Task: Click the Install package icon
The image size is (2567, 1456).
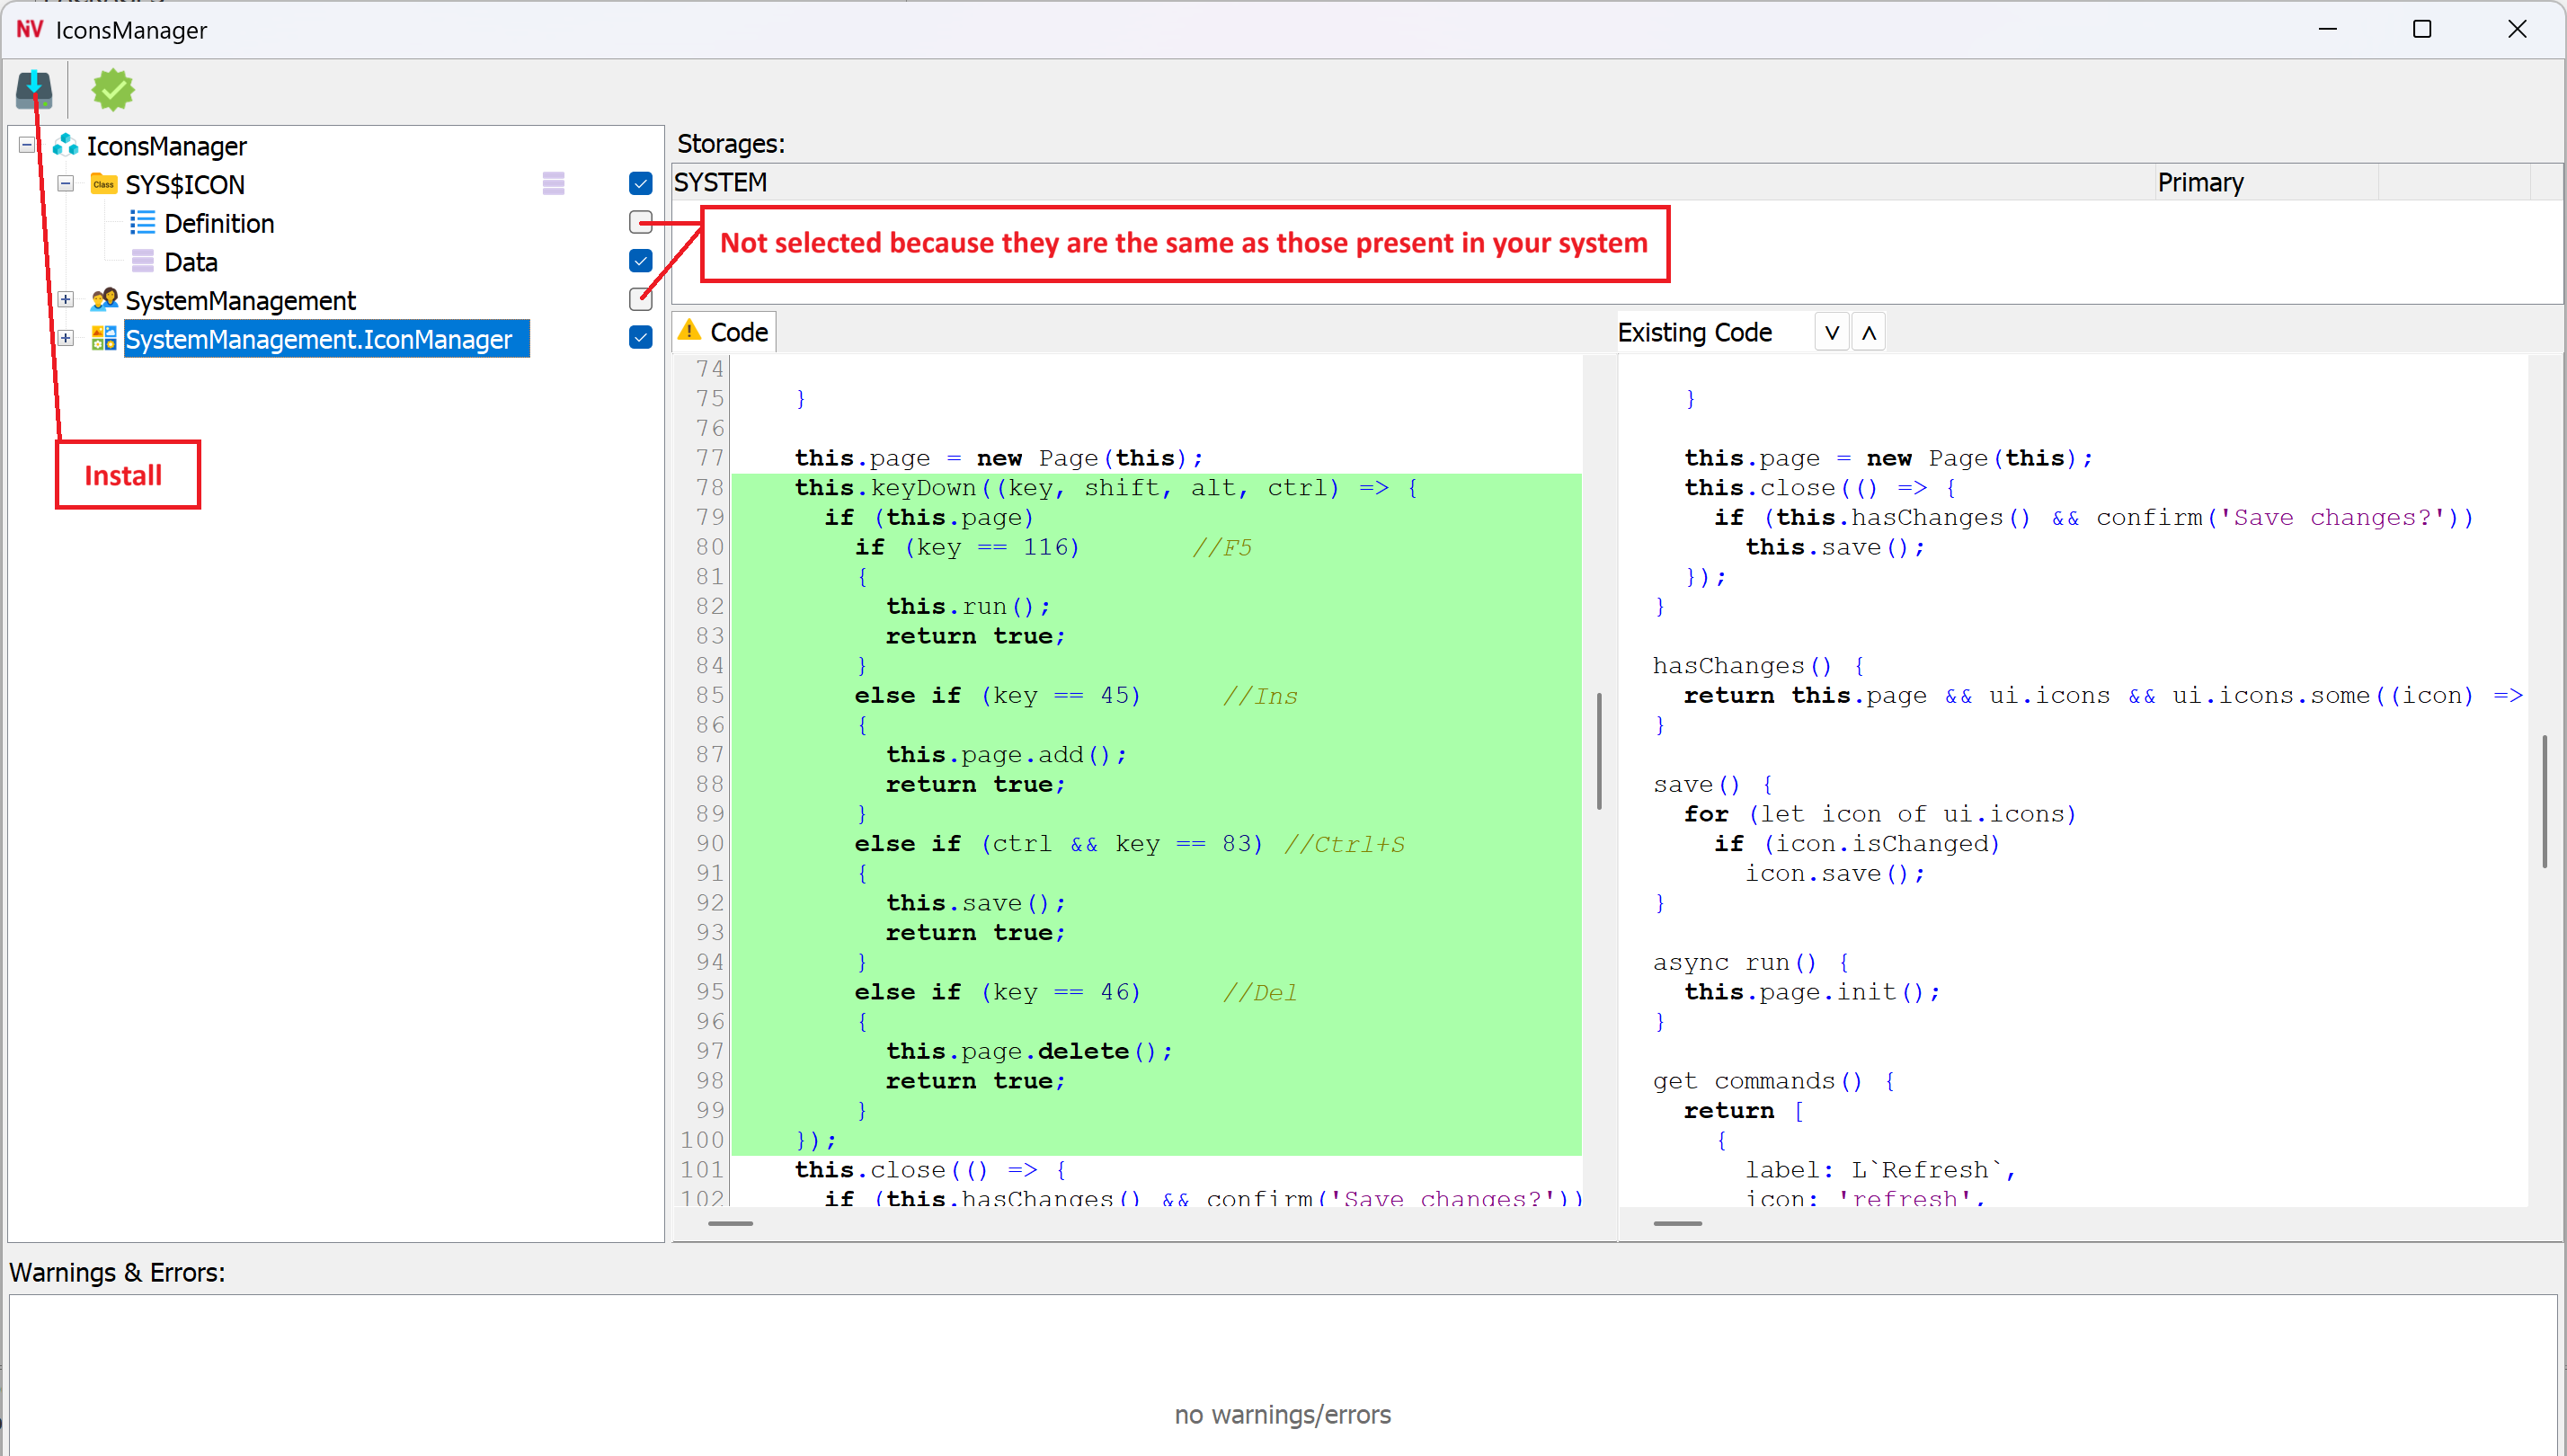Action: click(x=33, y=90)
